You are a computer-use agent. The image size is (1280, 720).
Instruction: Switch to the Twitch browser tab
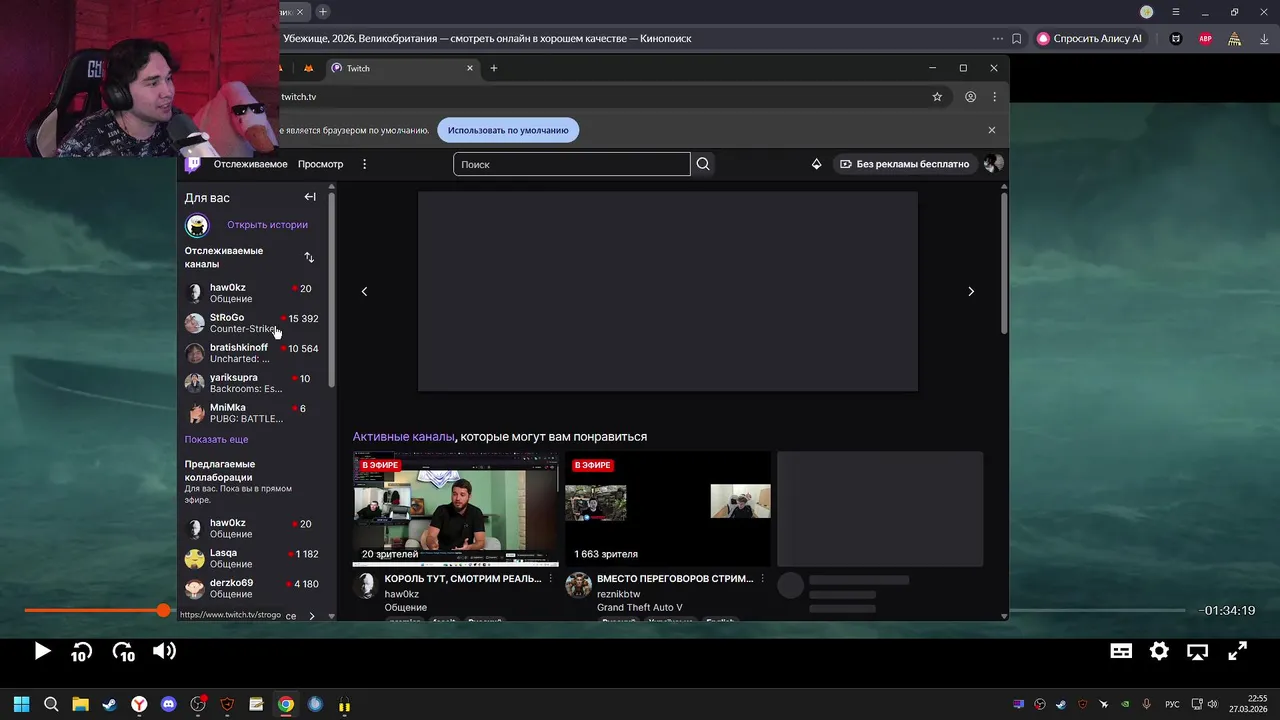[400, 68]
